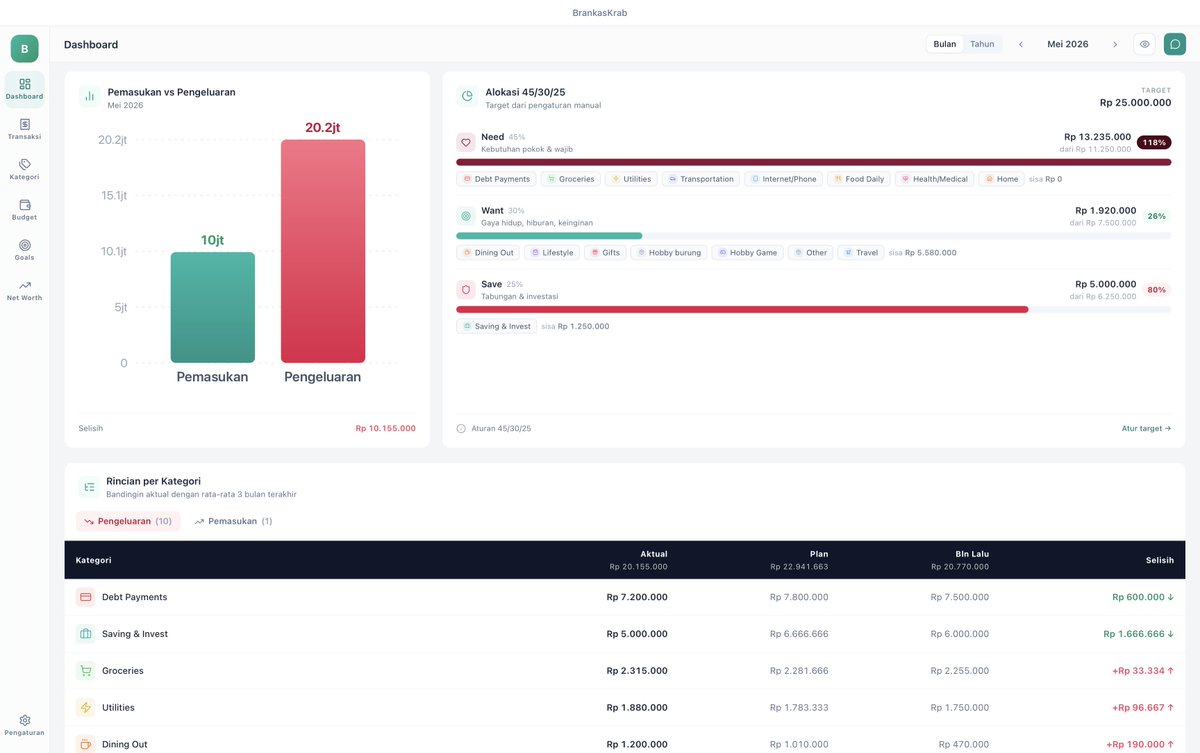Switch to the Pemasukan (1) tab
Viewport: 1200px width, 753px height.
(x=233, y=521)
